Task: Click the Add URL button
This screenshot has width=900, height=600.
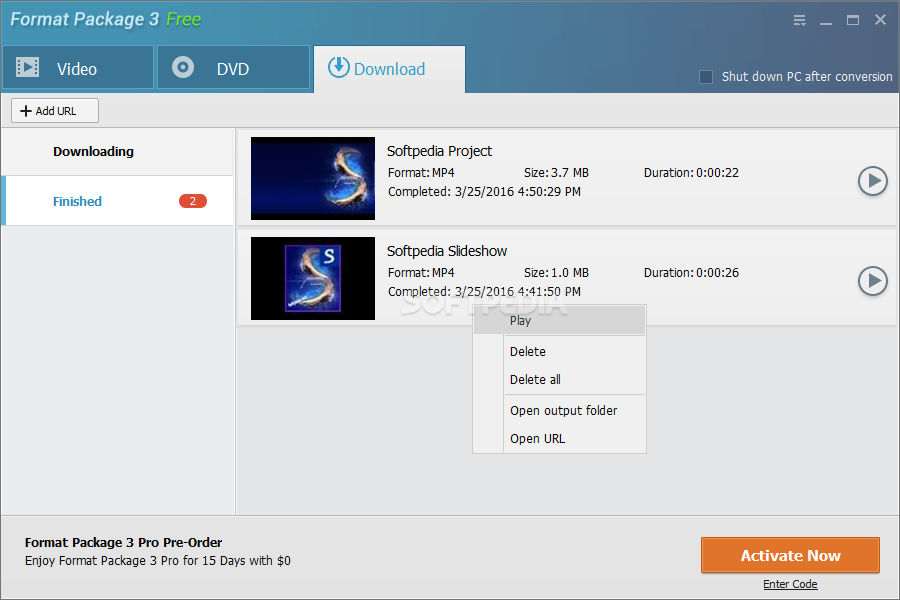Action: (55, 111)
